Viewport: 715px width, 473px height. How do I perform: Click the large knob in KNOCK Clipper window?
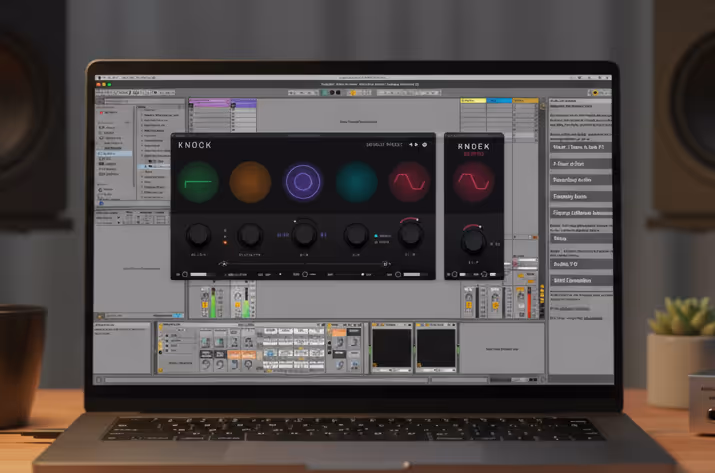pyautogui.click(x=473, y=241)
